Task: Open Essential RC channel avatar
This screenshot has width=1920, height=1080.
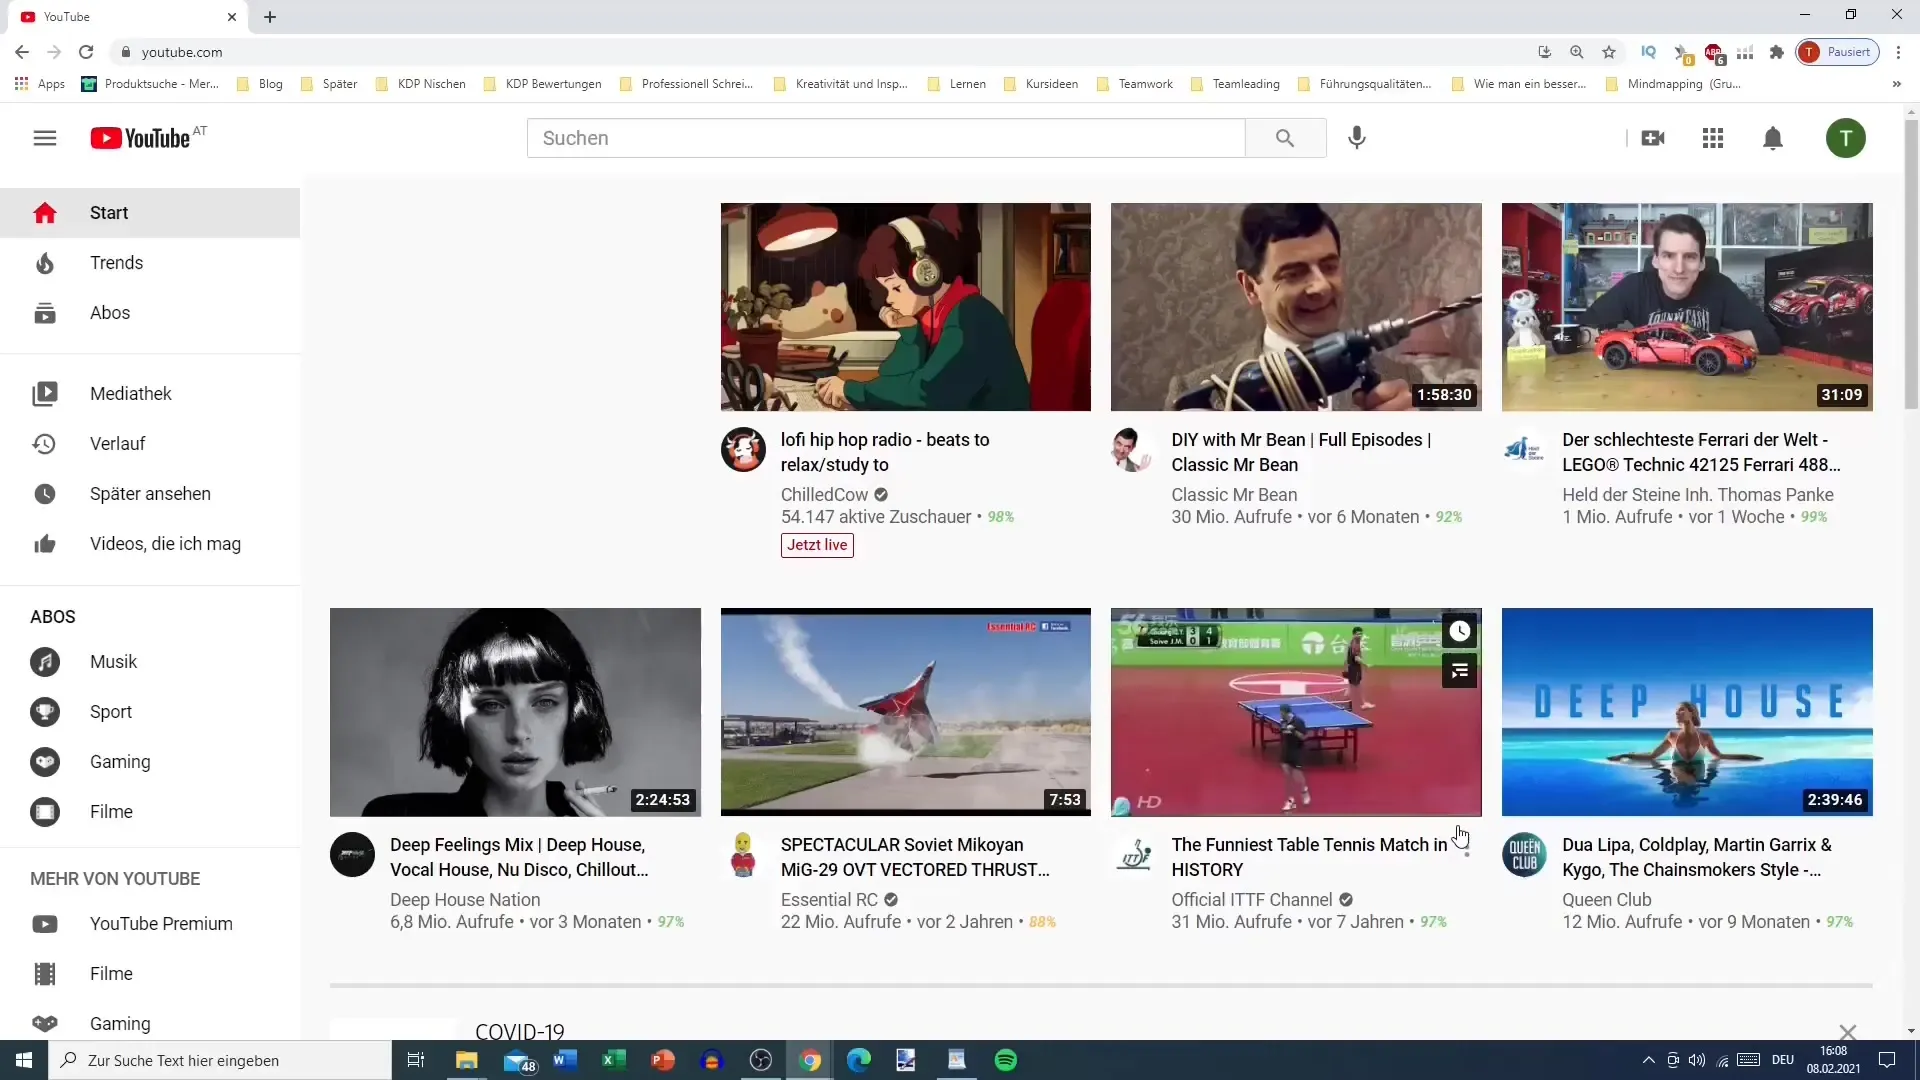Action: pos(743,855)
